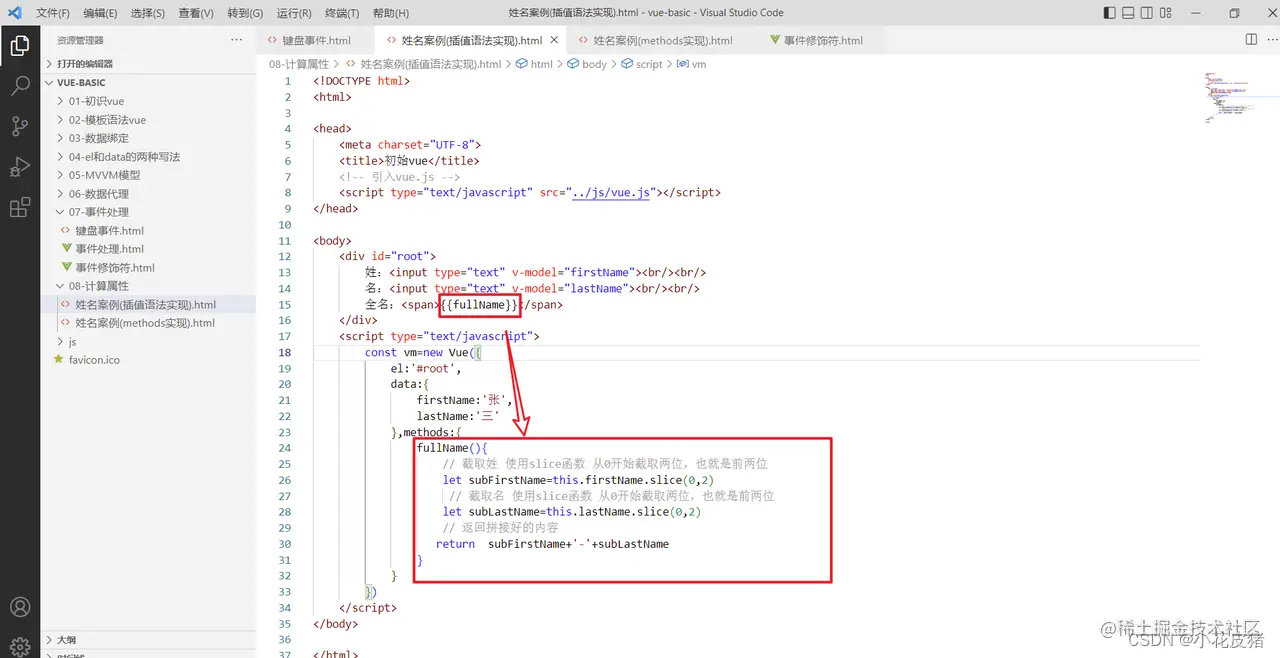The image size is (1280, 658).
Task: Collapse folder 07-事件处理
Action: 148,212
